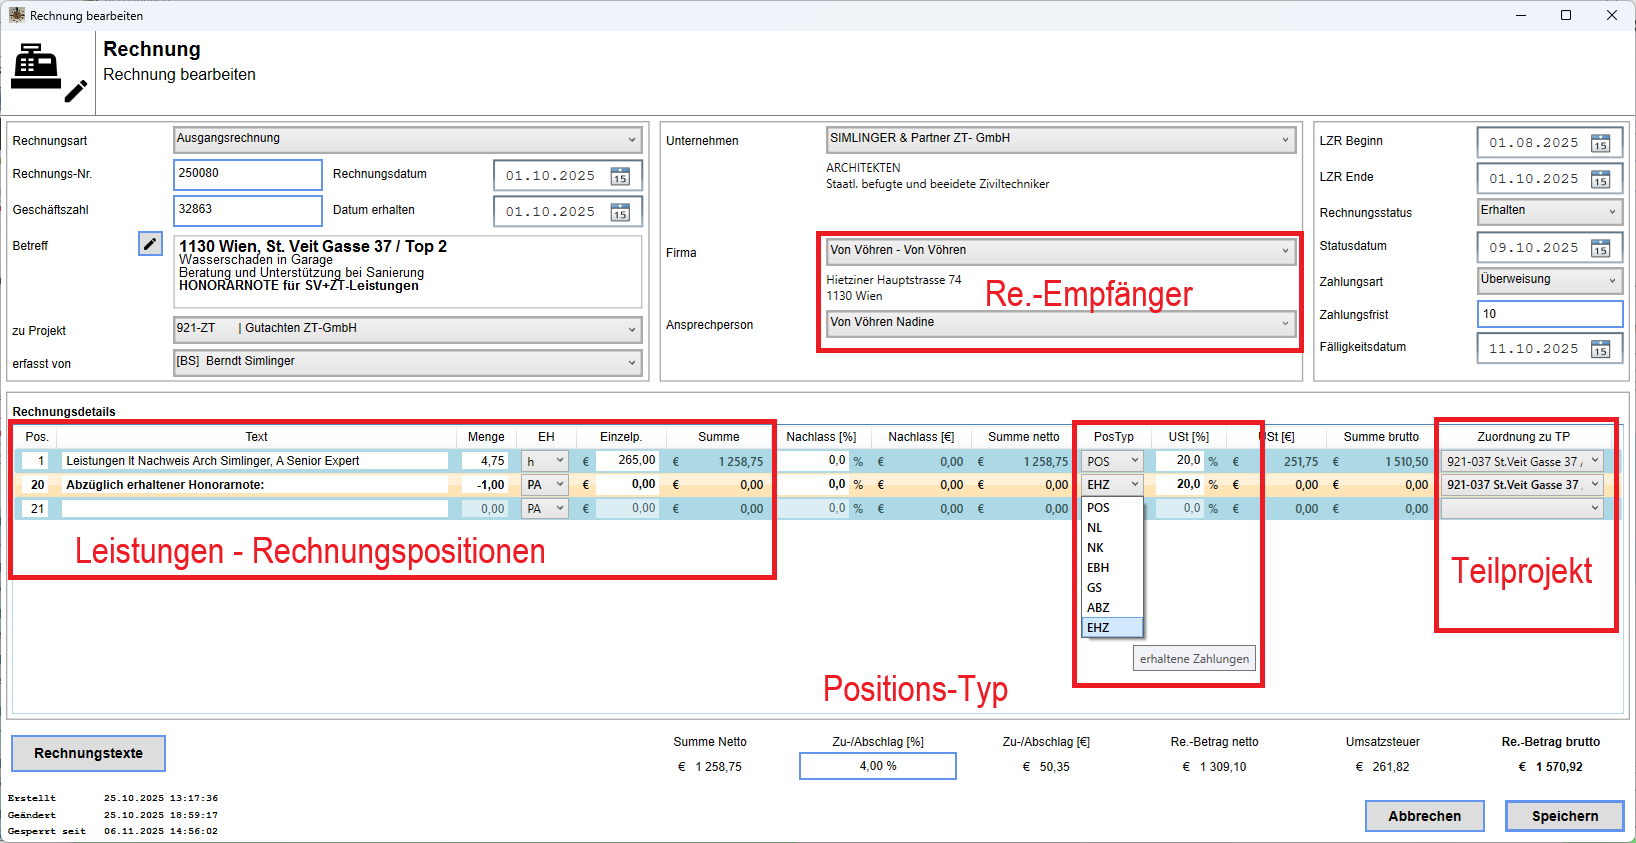Expand the Rechnungsart dropdown
This screenshot has height=843, width=1636.
(631, 139)
